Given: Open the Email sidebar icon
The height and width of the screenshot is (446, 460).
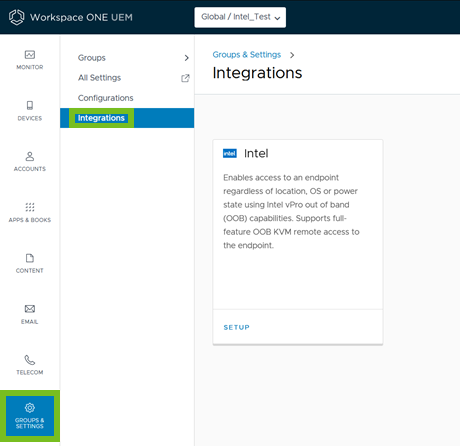Looking at the screenshot, I should [30, 309].
